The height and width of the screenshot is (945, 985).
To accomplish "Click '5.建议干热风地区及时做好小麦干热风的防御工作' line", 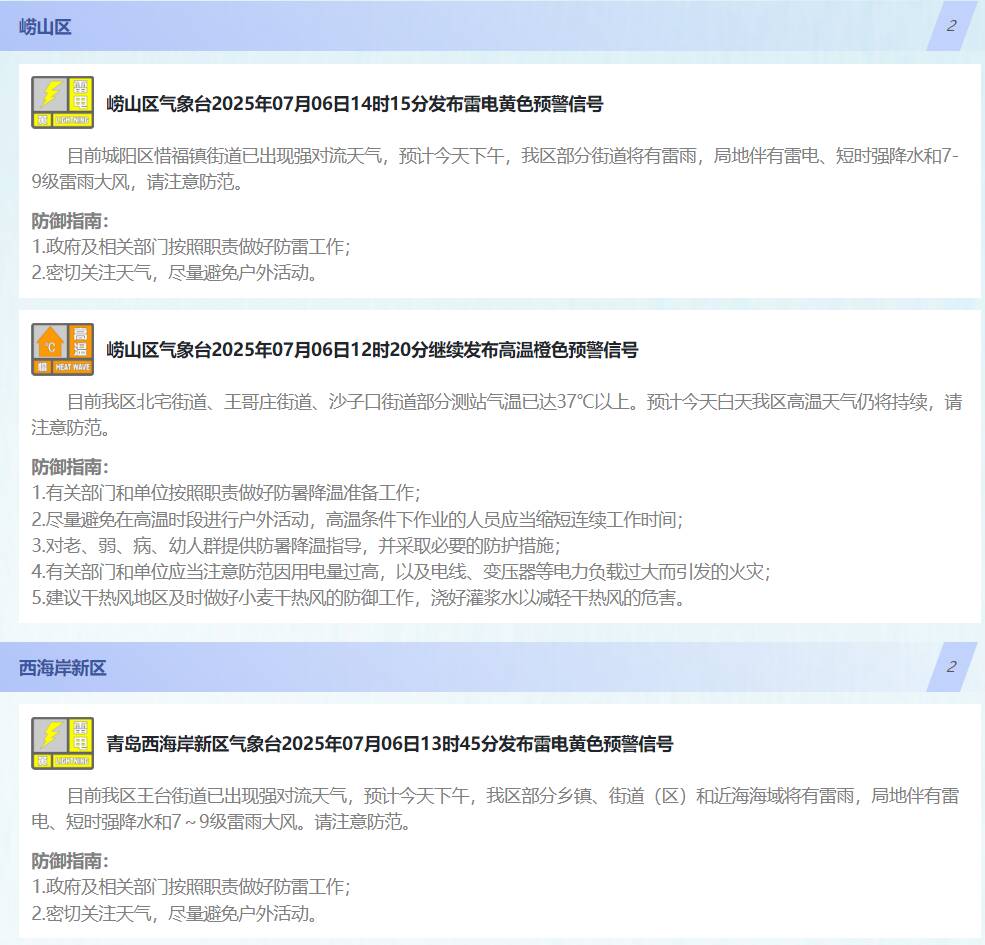I will click(358, 598).
